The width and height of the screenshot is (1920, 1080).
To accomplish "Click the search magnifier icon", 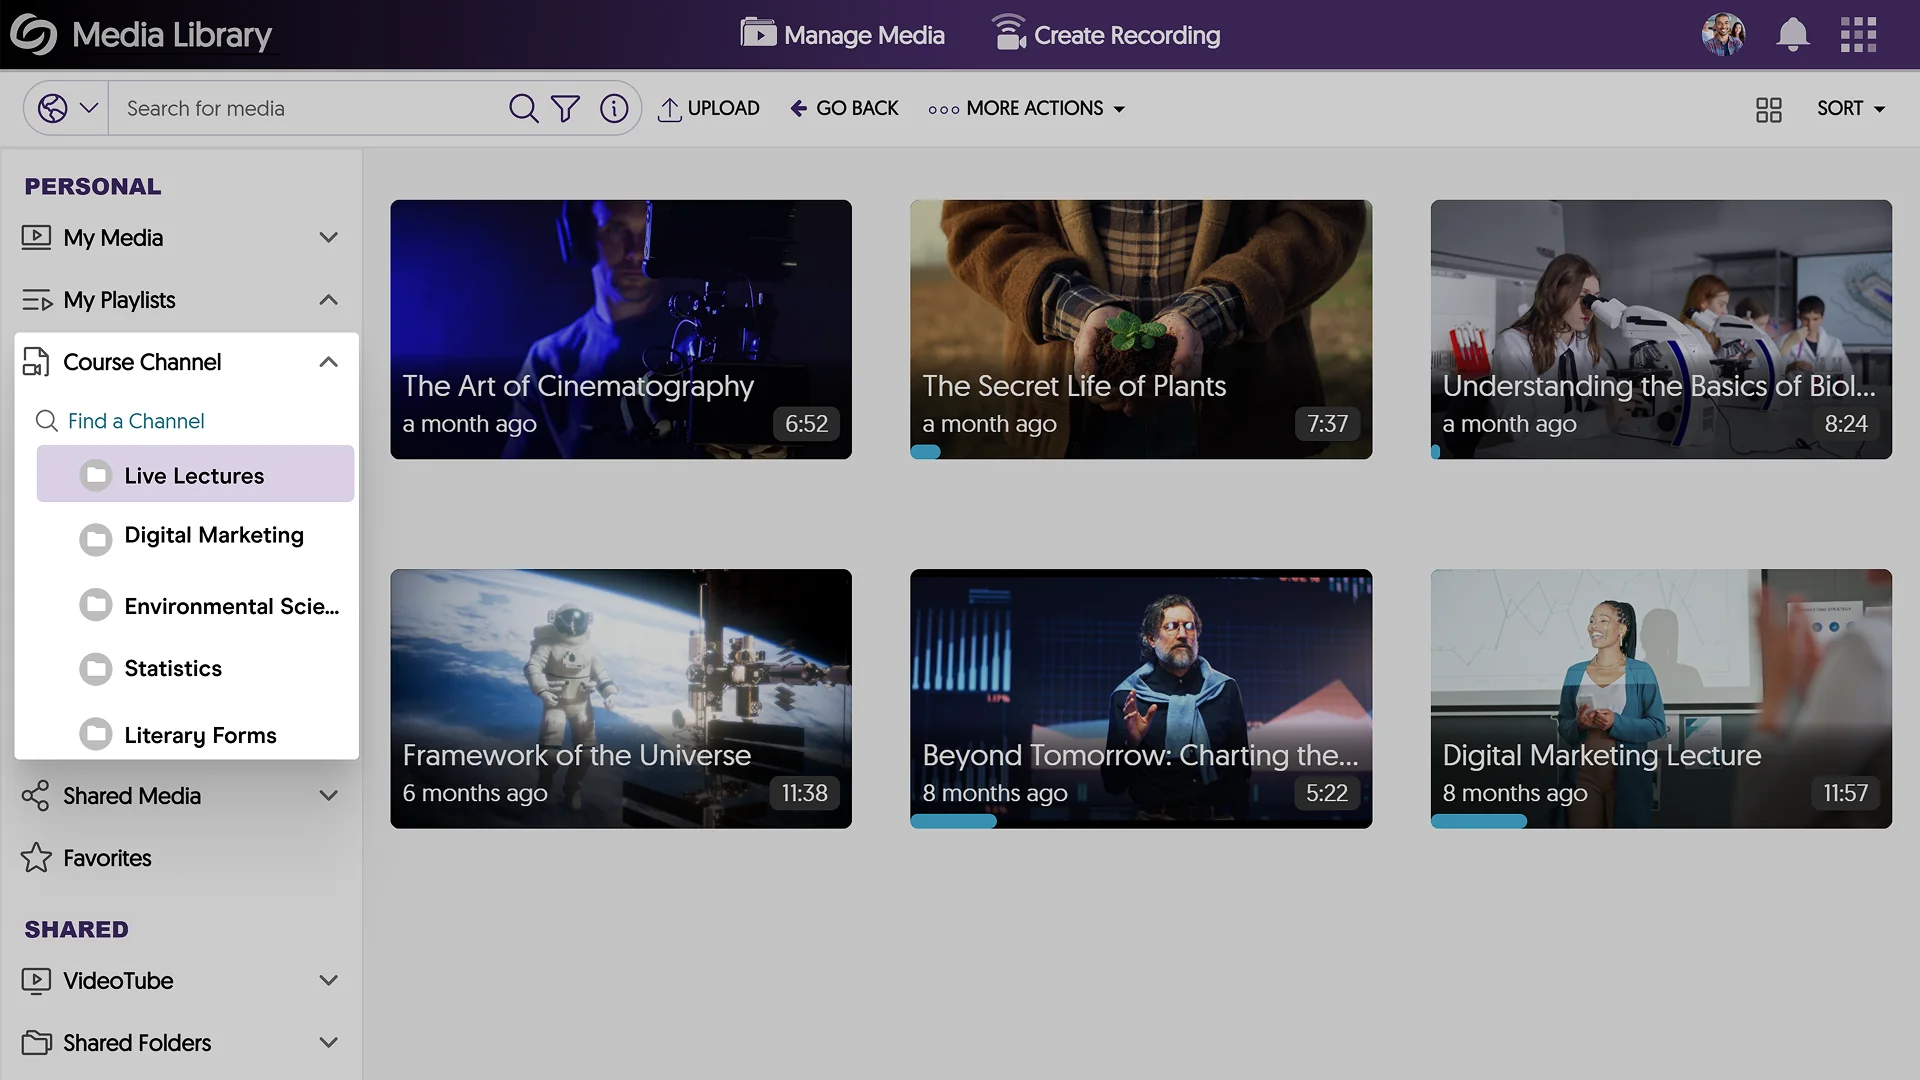I will (523, 108).
